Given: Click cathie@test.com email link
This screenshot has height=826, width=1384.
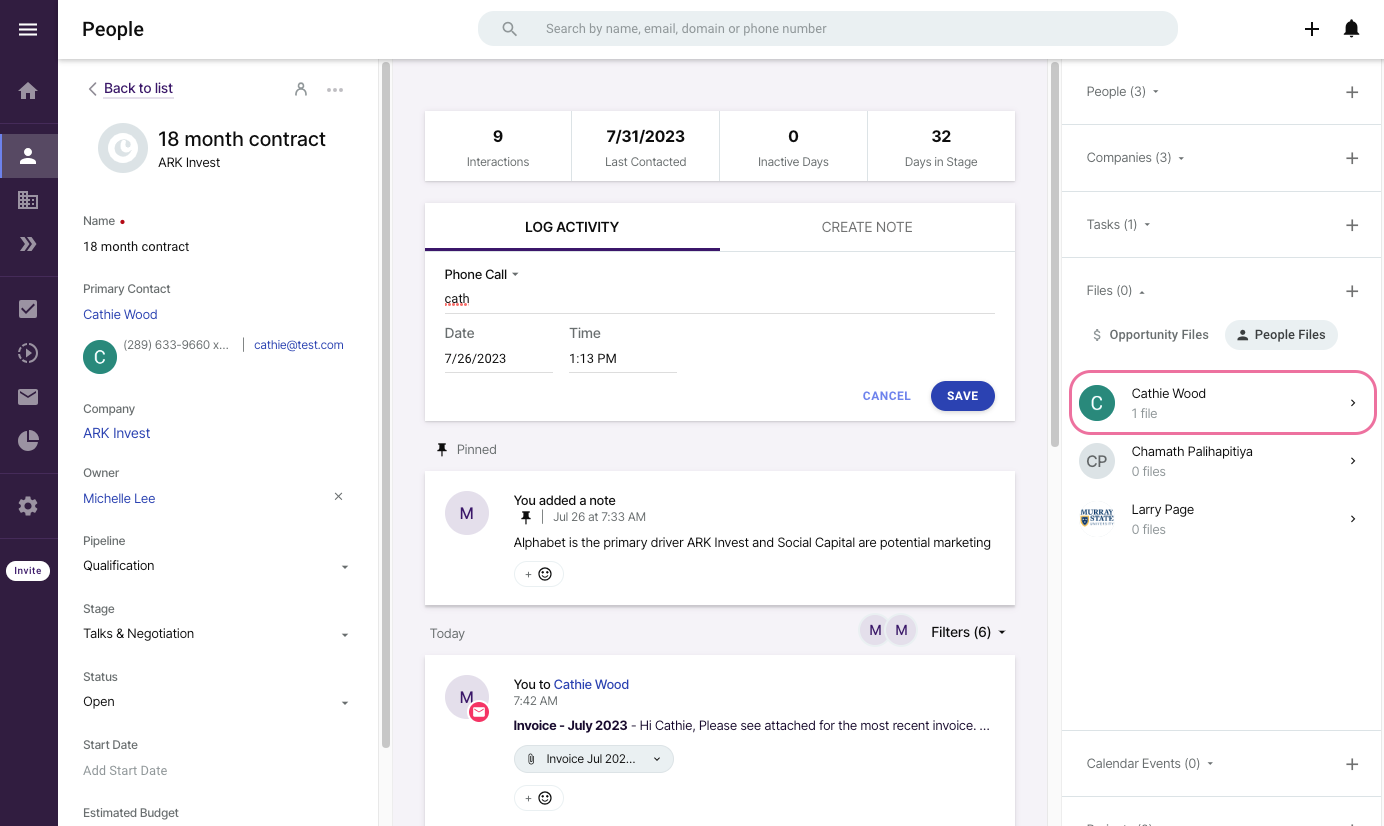Looking at the screenshot, I should (x=299, y=345).
